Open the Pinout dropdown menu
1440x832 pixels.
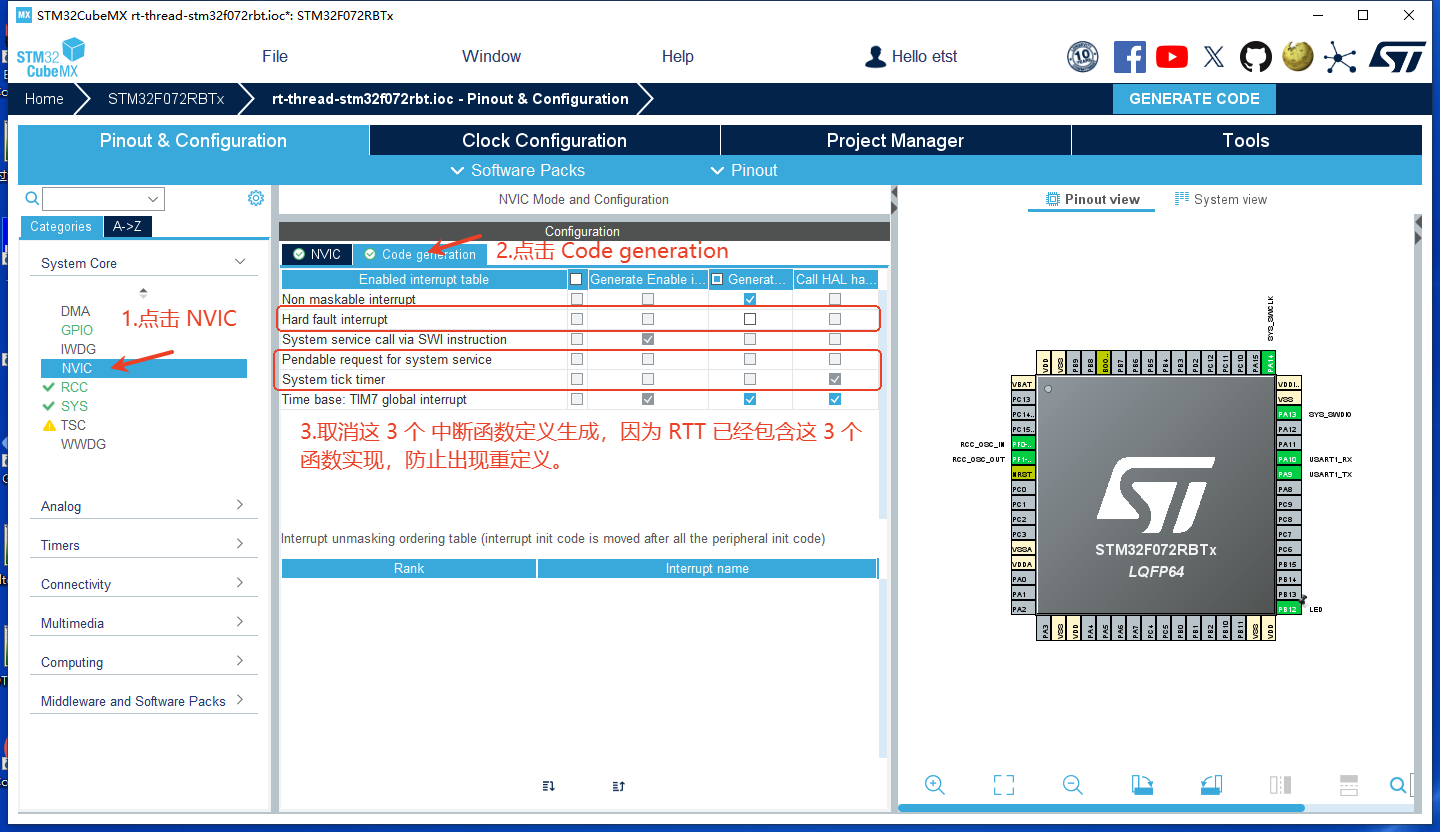point(744,170)
